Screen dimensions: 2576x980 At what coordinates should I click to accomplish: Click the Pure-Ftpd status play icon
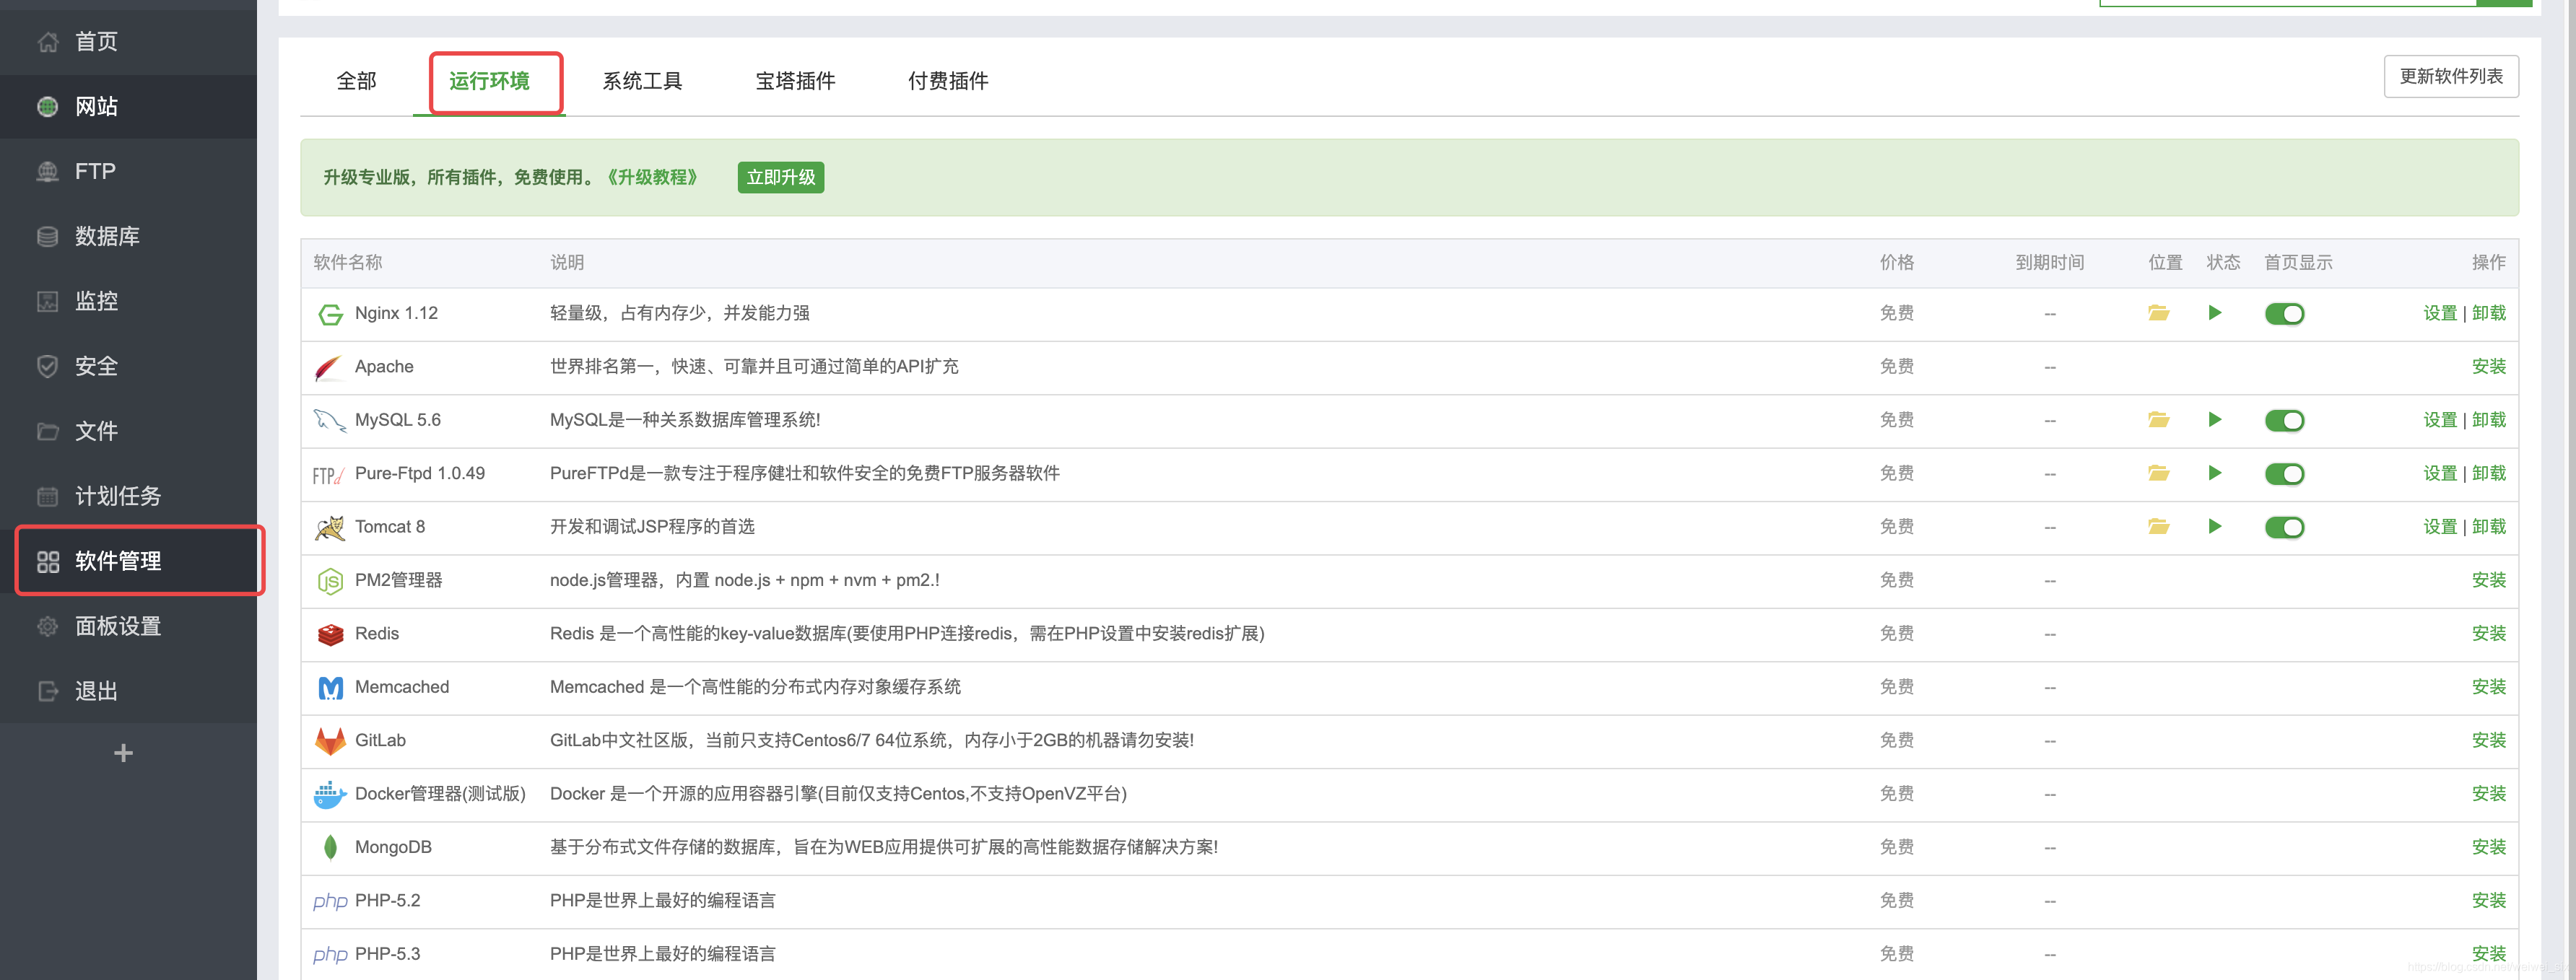tap(2214, 473)
